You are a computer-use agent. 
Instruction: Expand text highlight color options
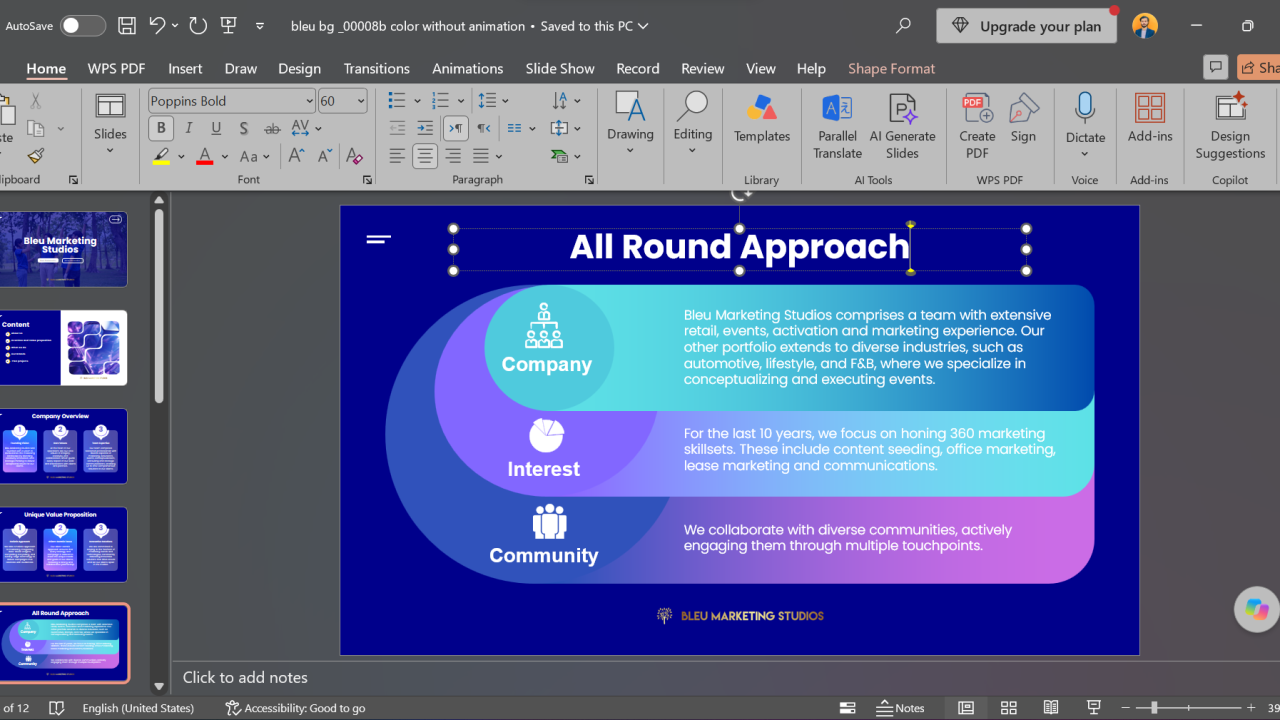(x=181, y=156)
